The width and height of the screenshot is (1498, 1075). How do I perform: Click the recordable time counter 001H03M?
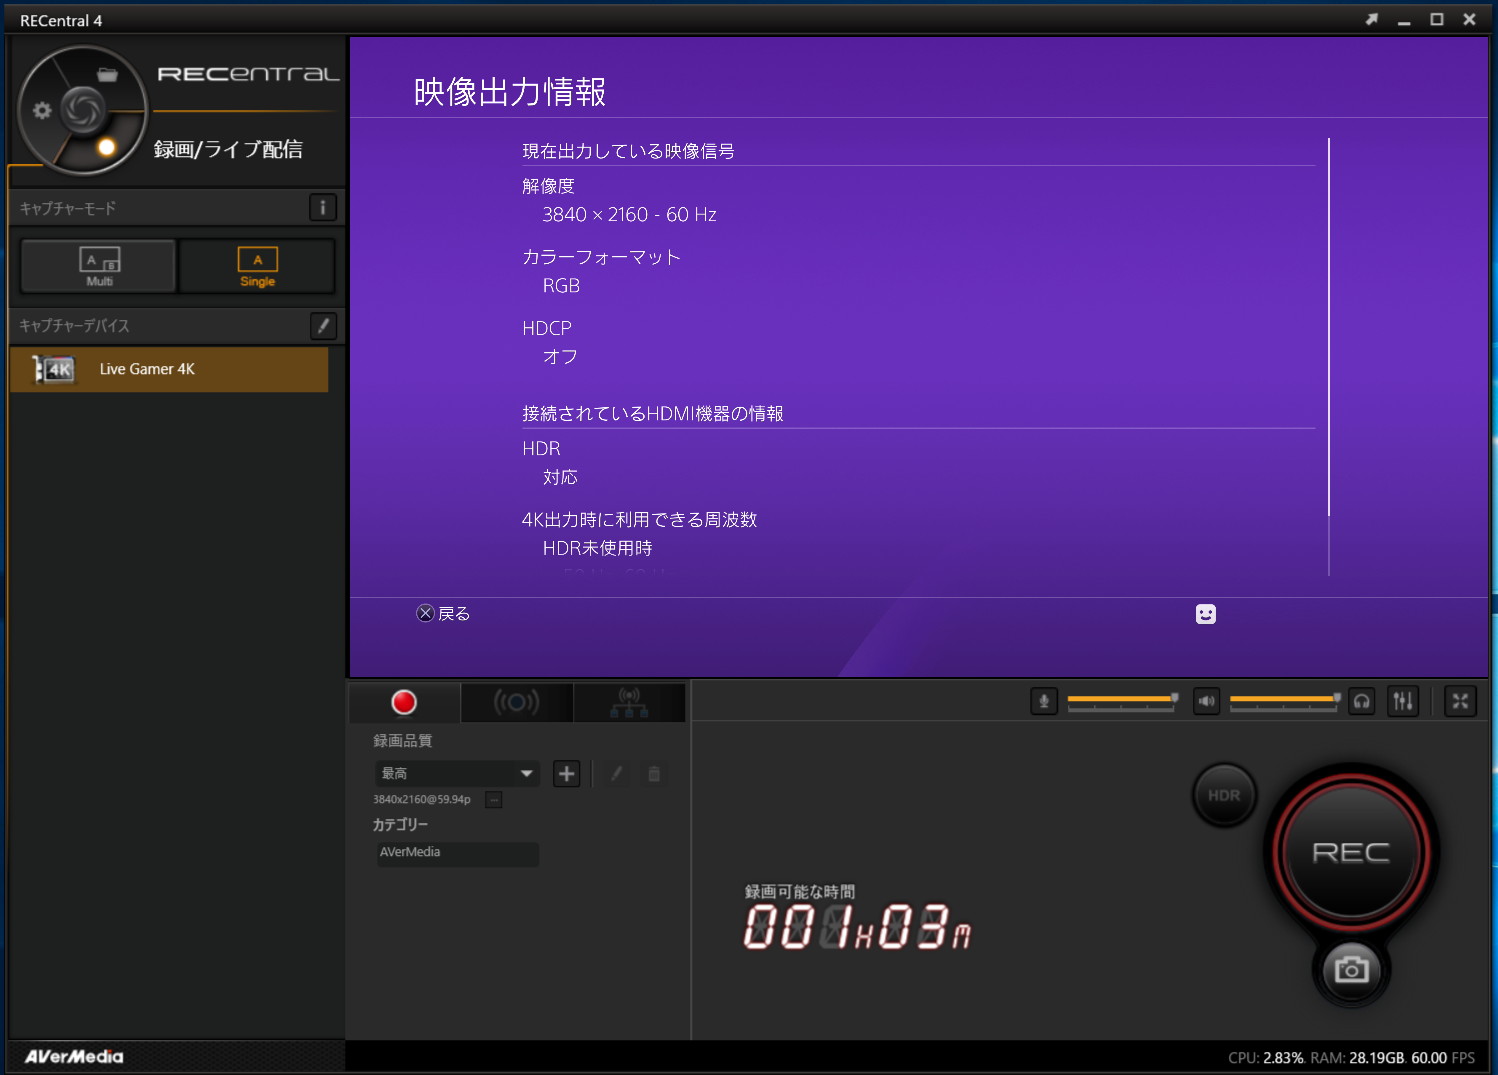pyautogui.click(x=857, y=926)
